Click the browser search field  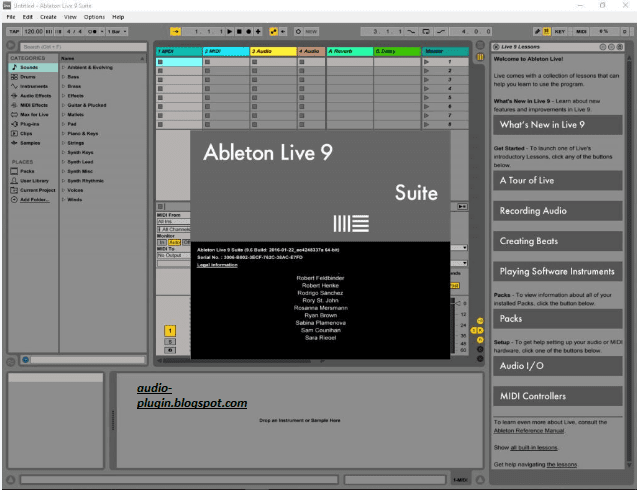tap(83, 47)
